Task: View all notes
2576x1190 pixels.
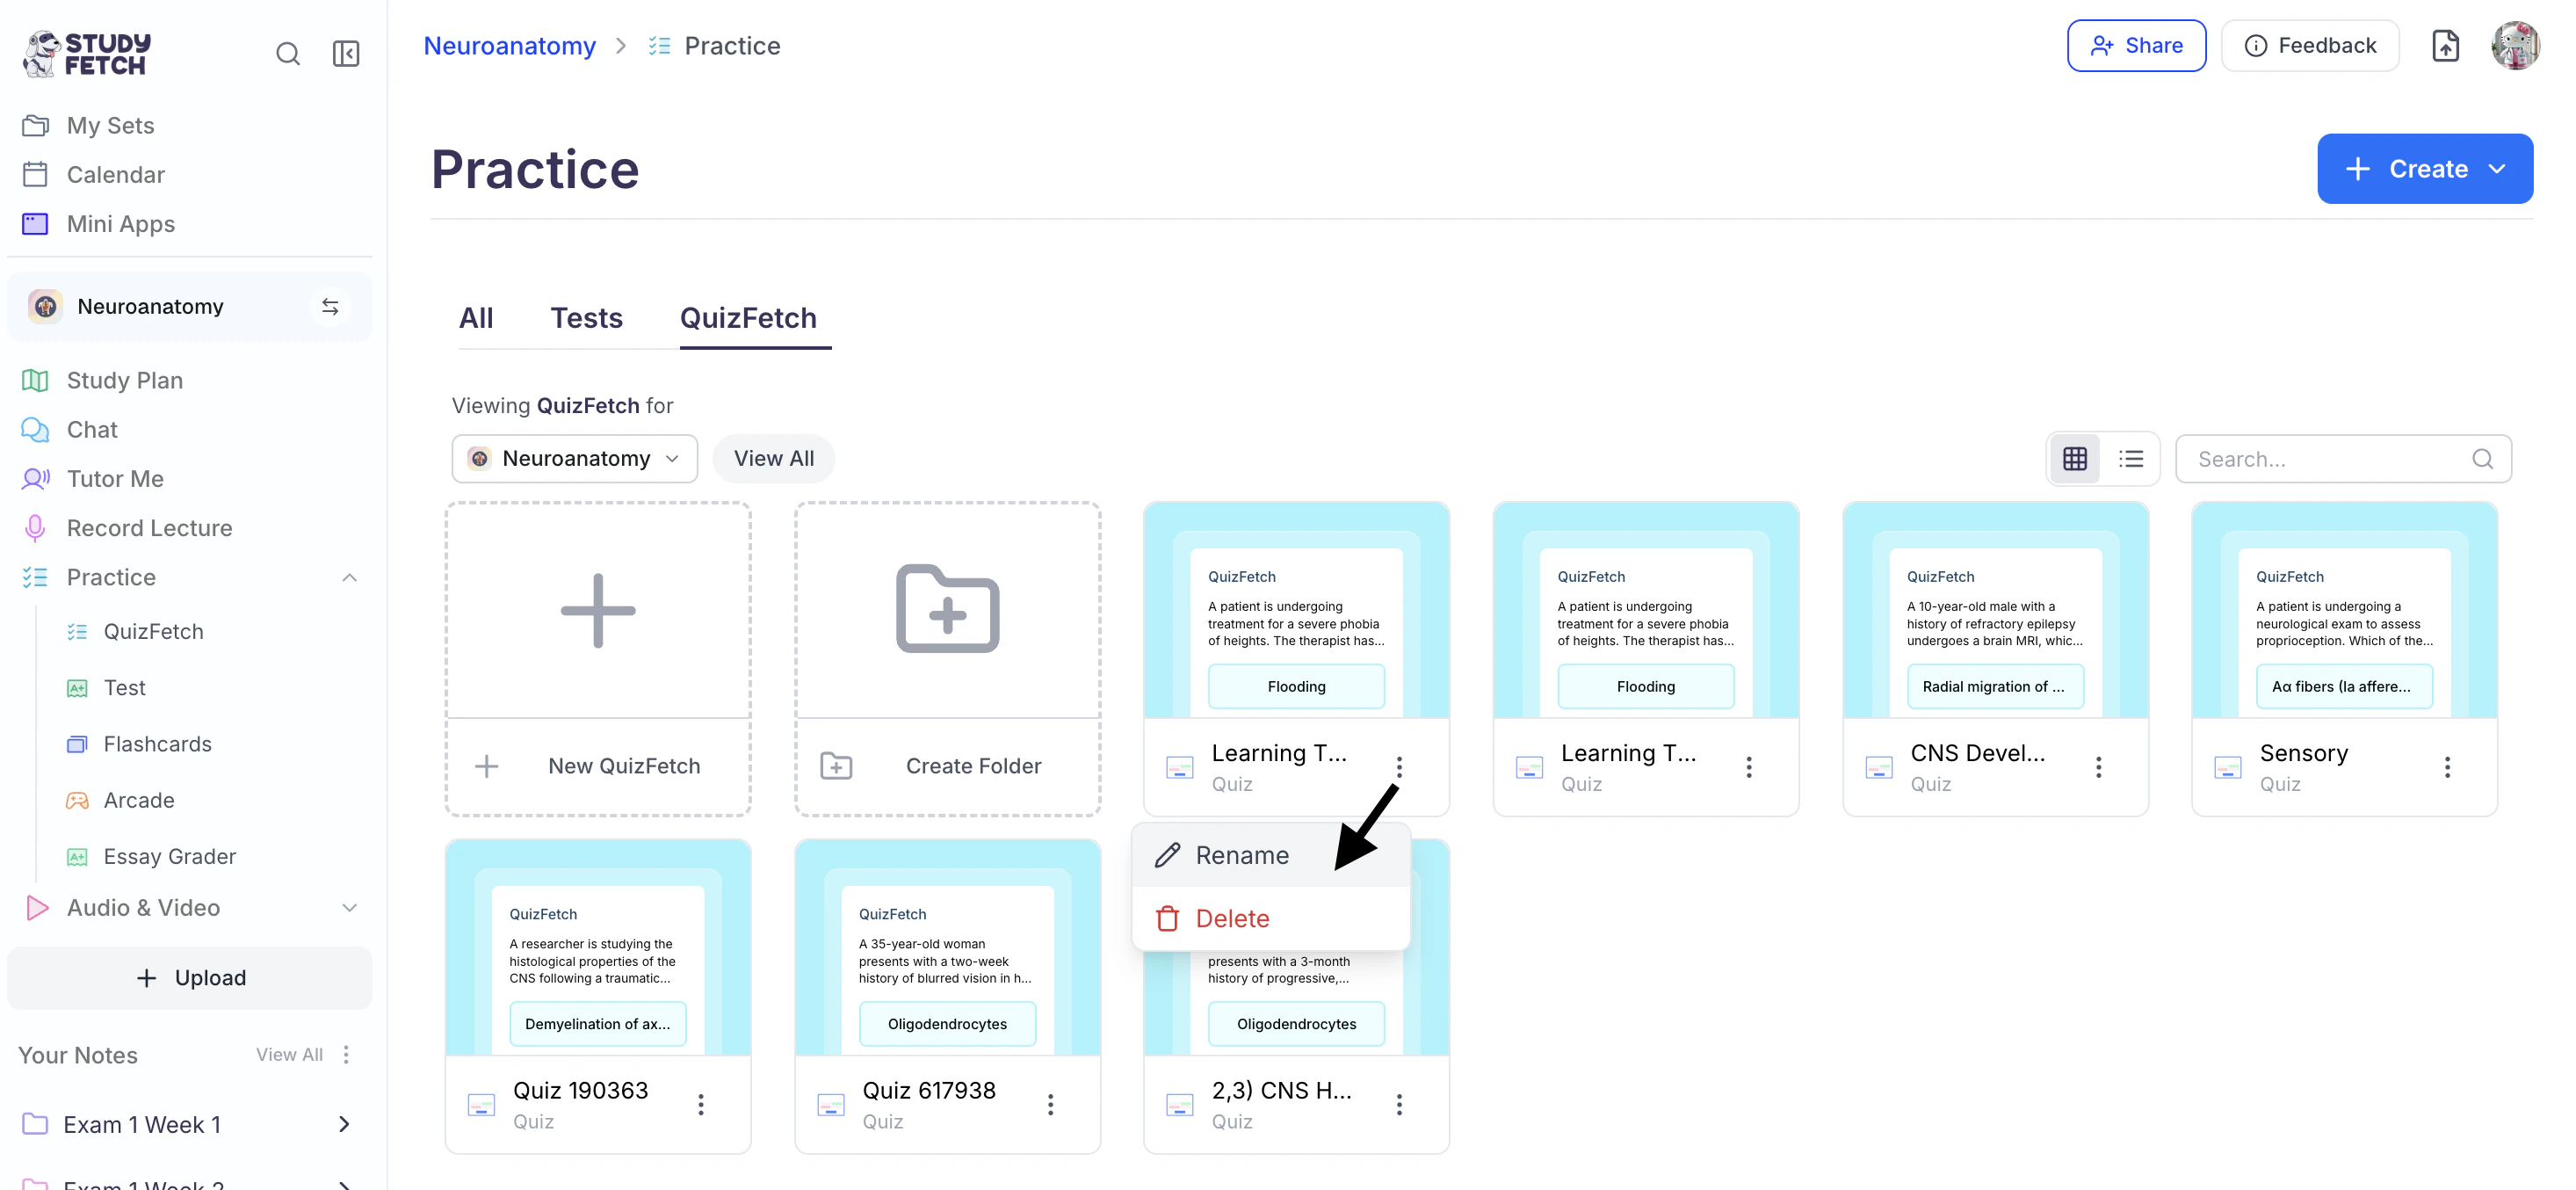Action: [x=289, y=1054]
